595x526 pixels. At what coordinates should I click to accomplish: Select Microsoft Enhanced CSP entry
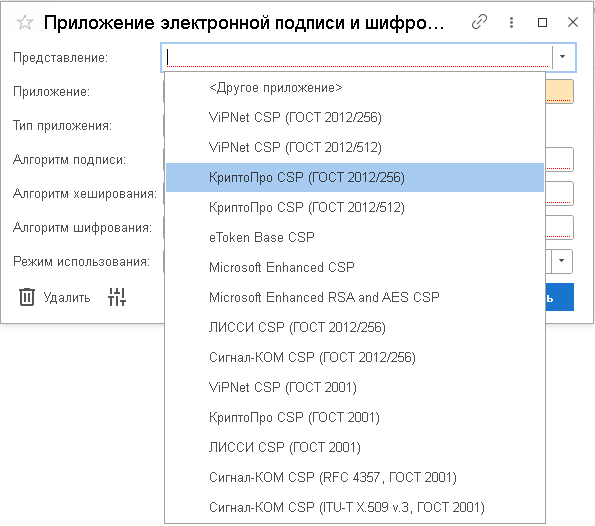coord(355,267)
